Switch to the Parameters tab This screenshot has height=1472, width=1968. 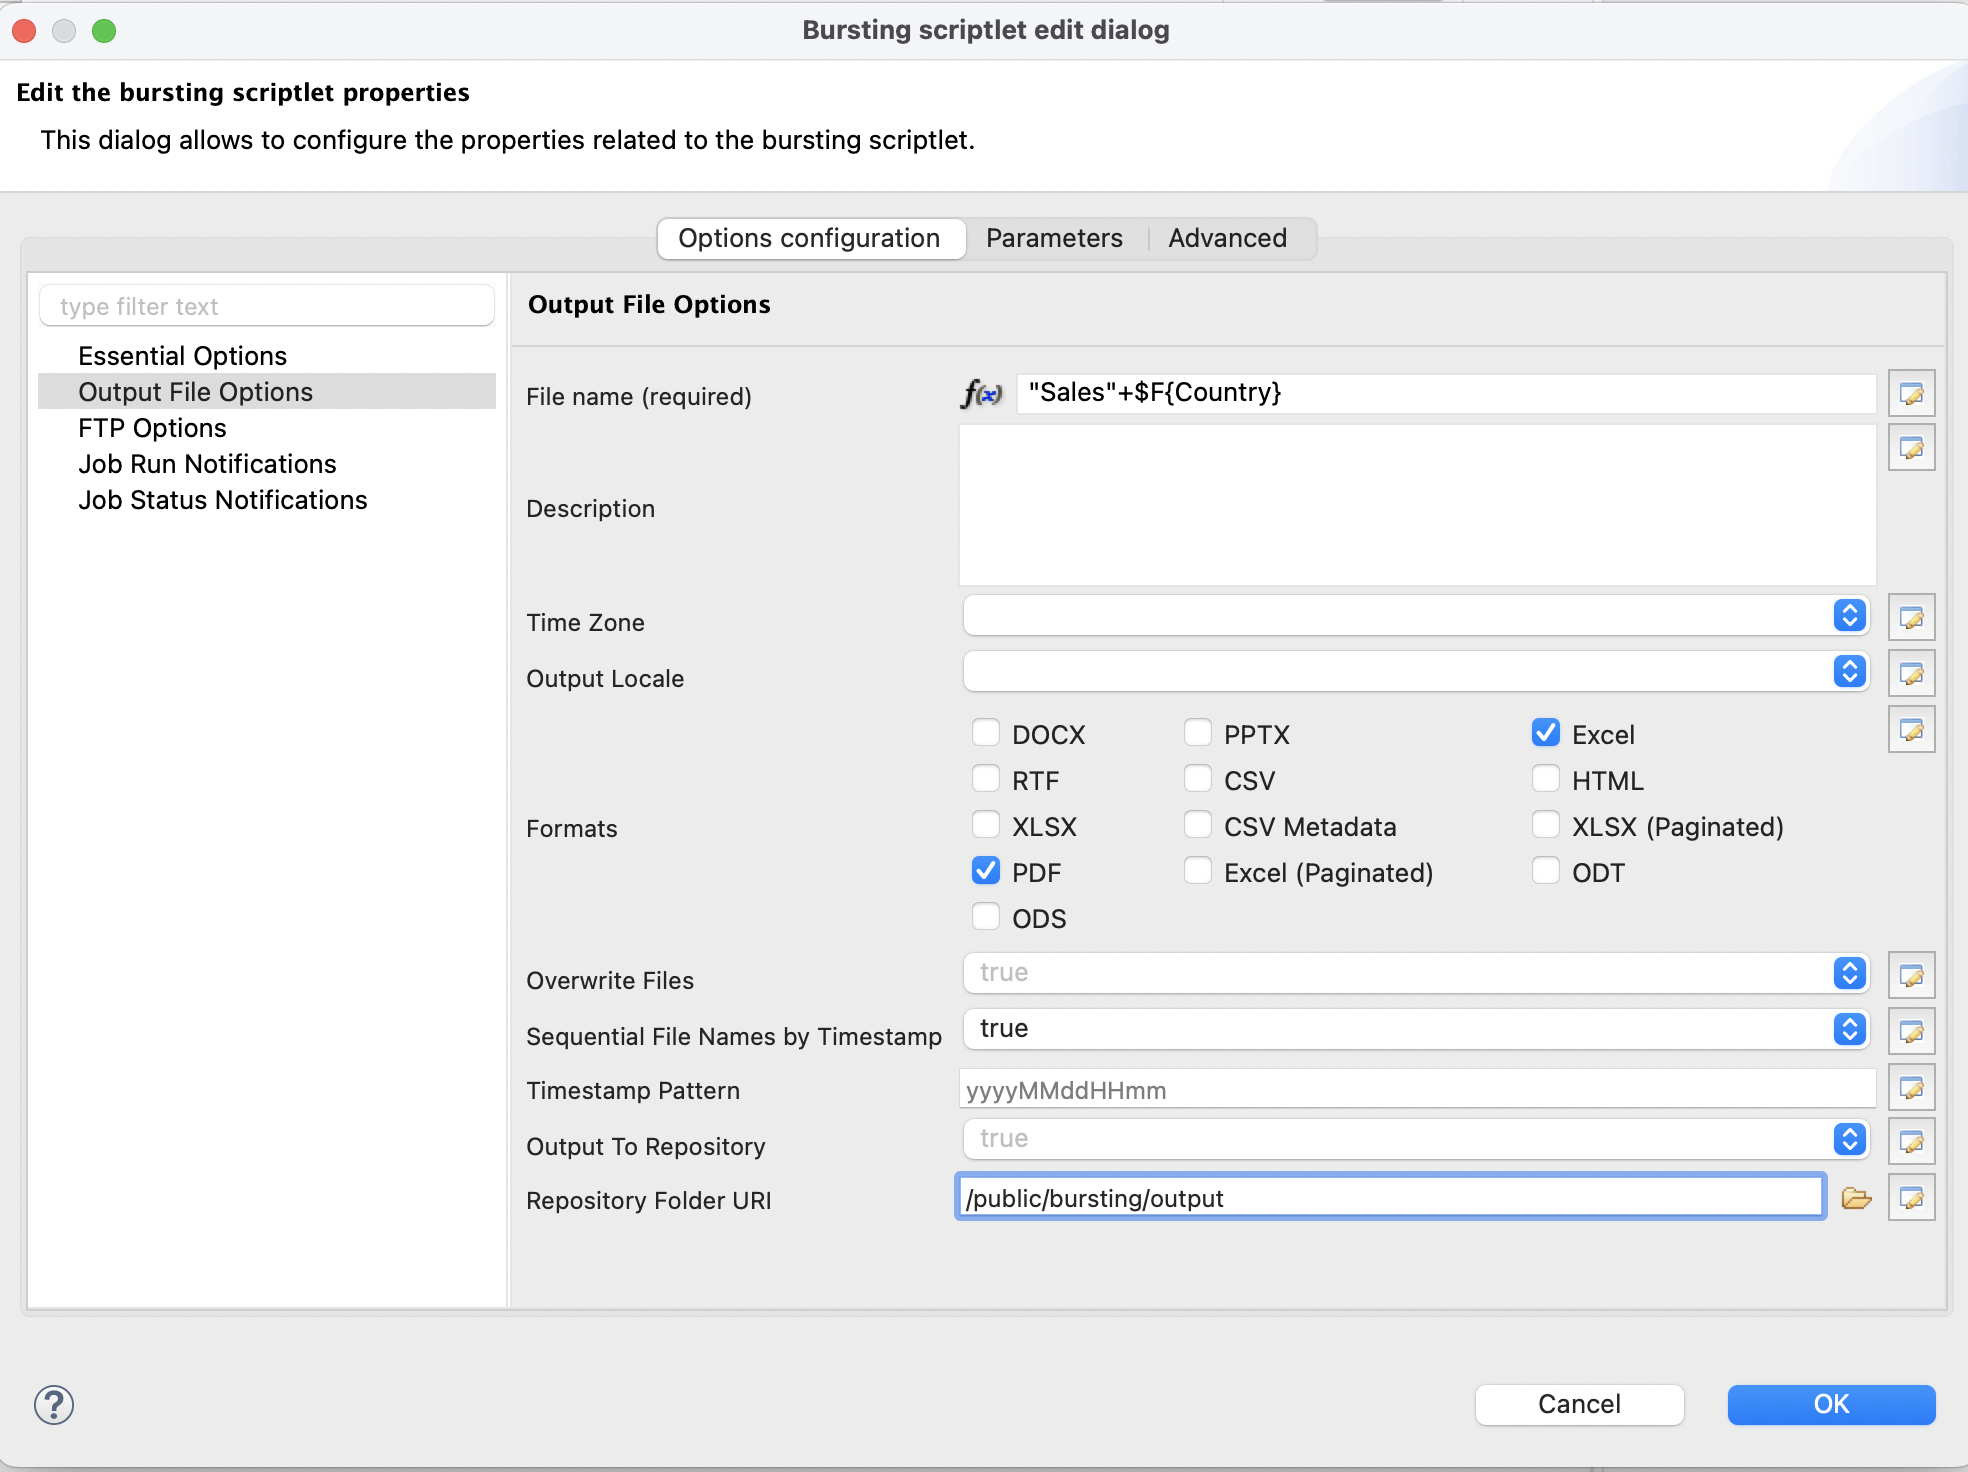click(x=1054, y=239)
